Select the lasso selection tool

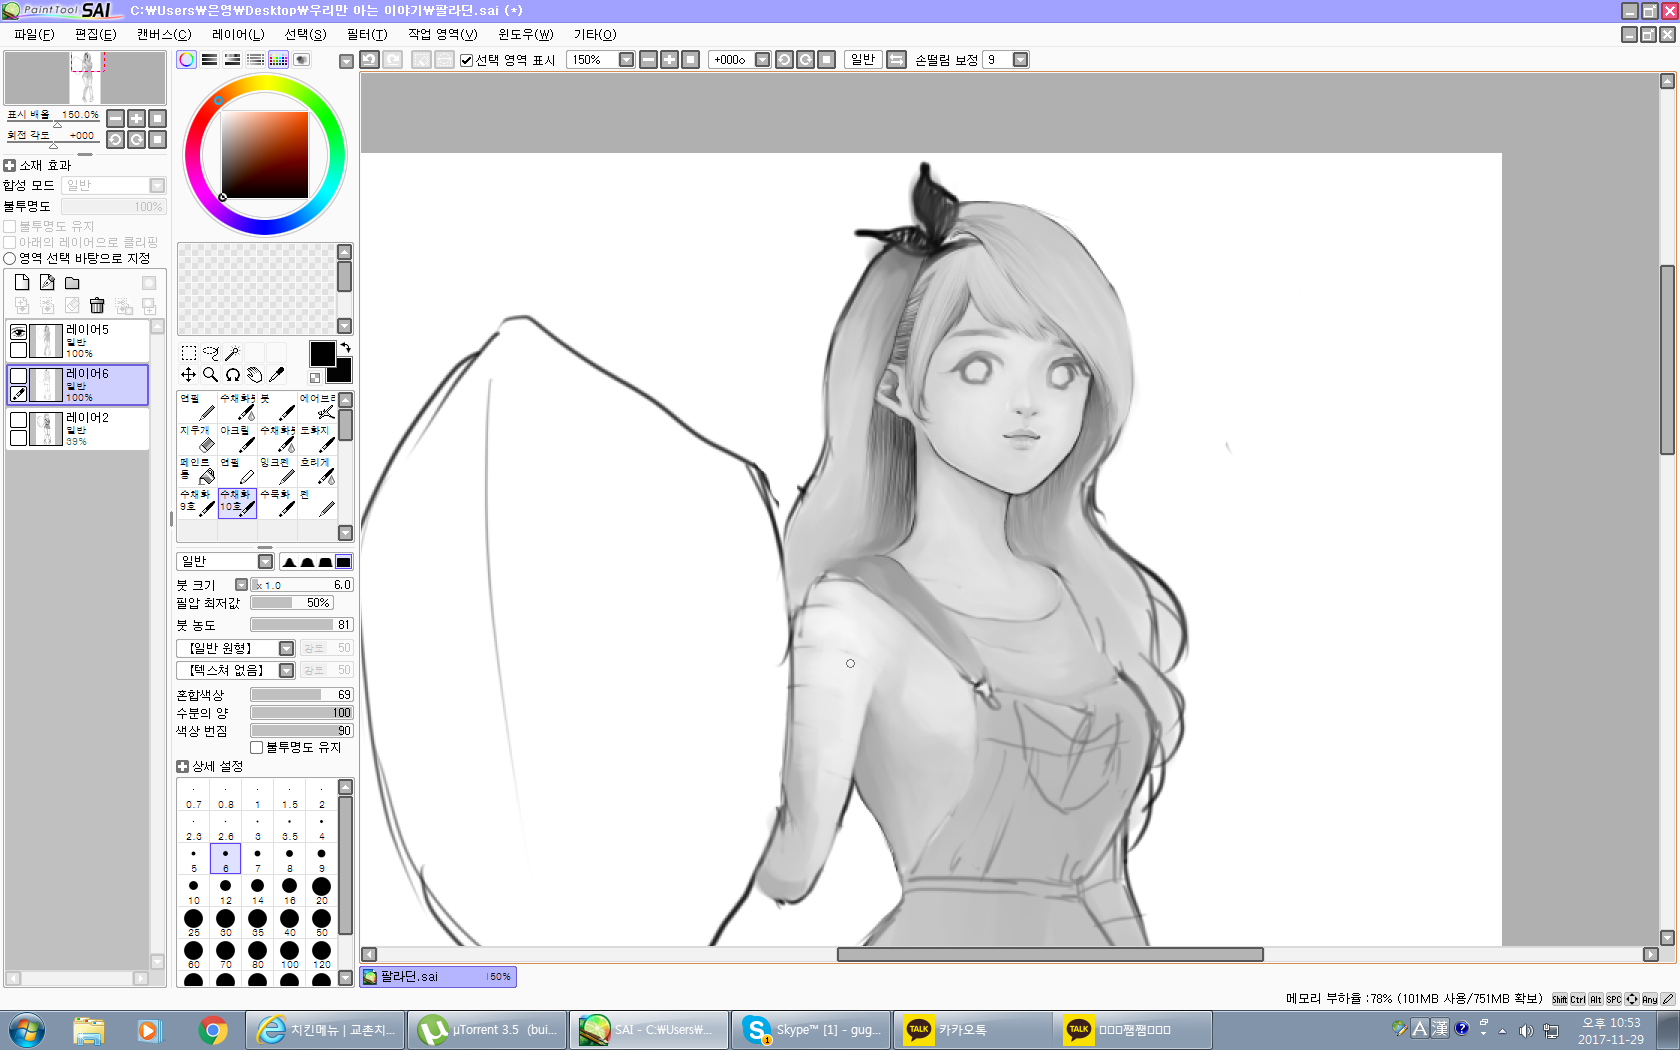click(210, 352)
